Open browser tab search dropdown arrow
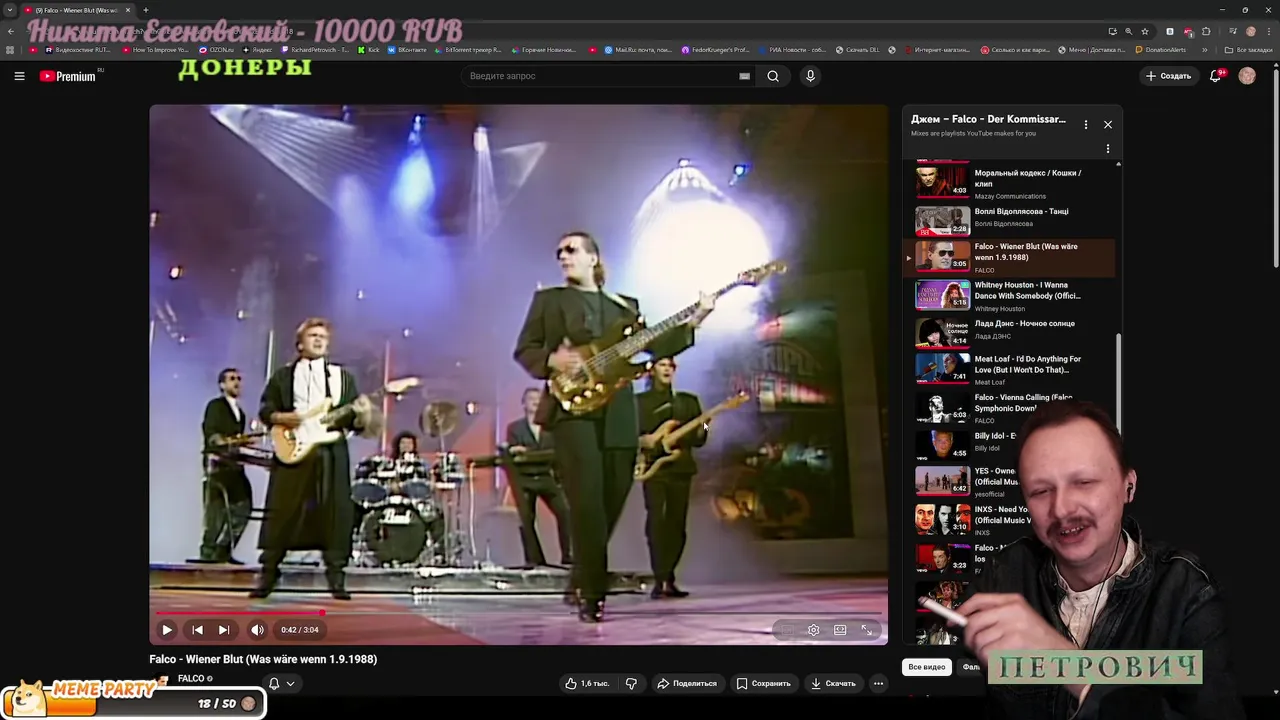Screen dimensions: 1280x720 (x=10, y=10)
